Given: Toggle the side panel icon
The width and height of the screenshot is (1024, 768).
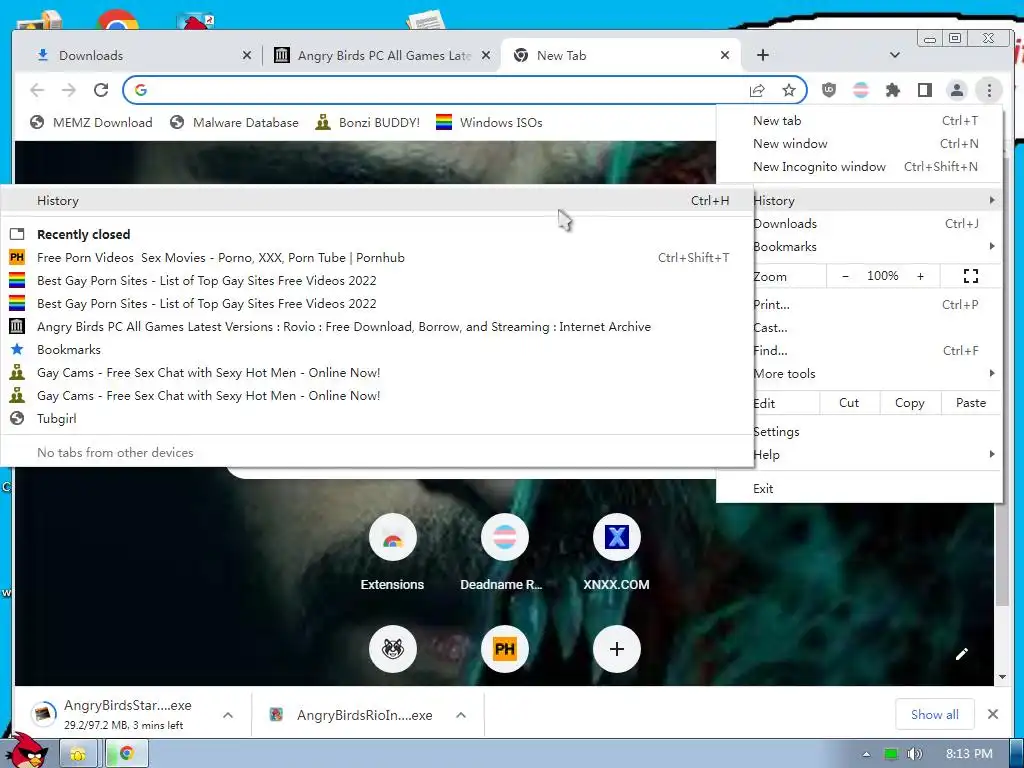Looking at the screenshot, I should [925, 90].
